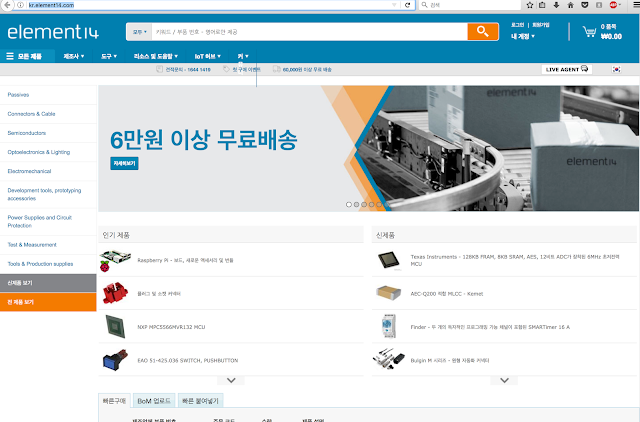The width and height of the screenshot is (640, 422).
Task: Select the third banner carousel dot
Action: pyautogui.click(x=364, y=204)
